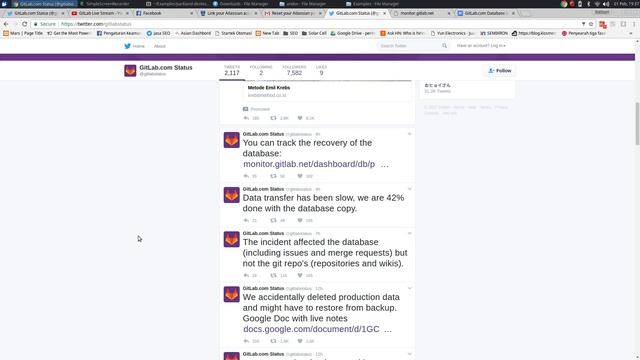Like the 'We accidentally deleted production data' tweet

(x=300, y=341)
